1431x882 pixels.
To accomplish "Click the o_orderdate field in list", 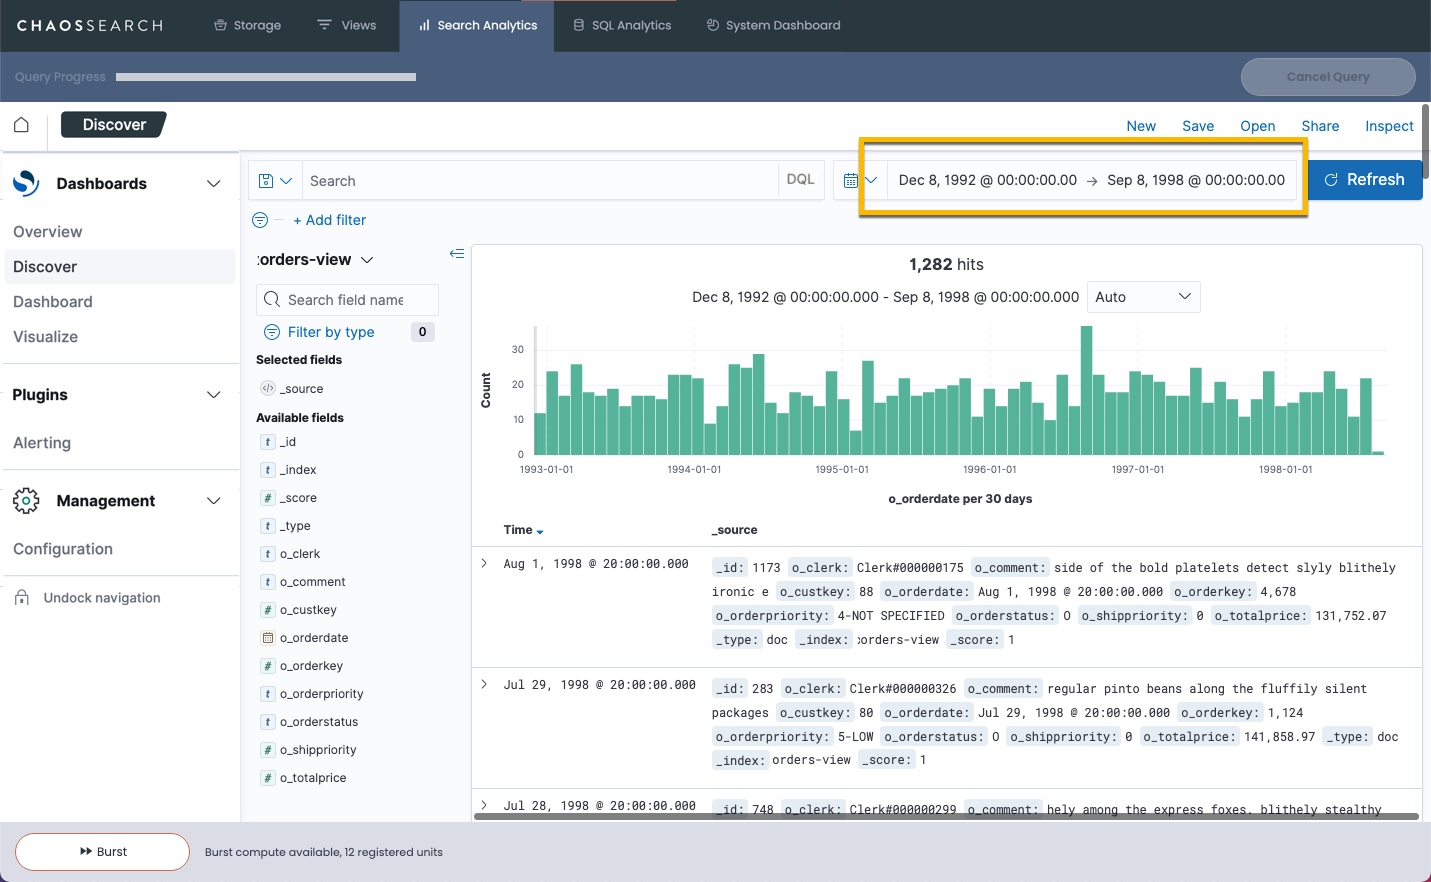I will click(314, 638).
